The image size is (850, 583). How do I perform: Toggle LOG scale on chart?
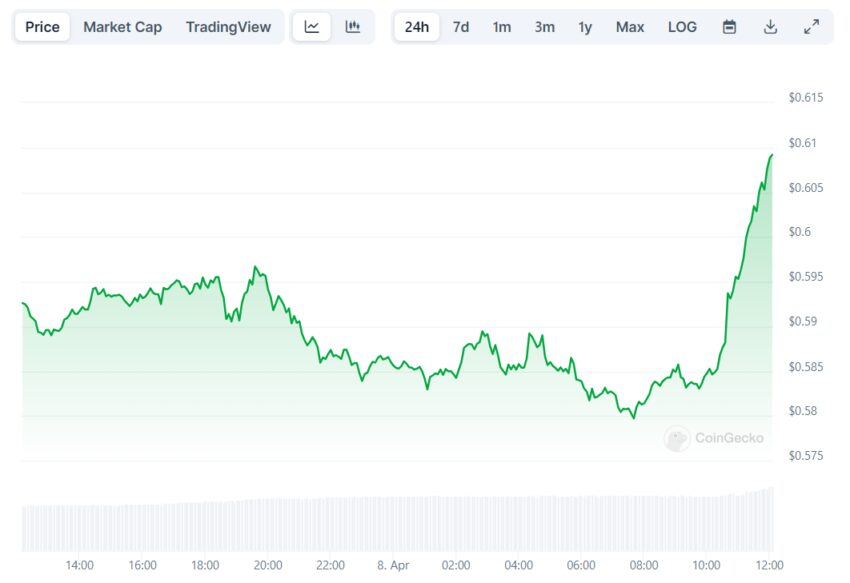(682, 27)
